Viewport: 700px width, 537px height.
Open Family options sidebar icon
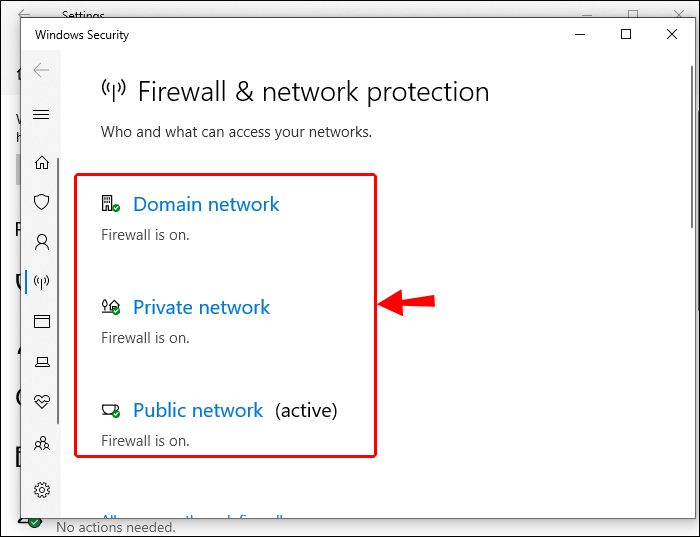click(42, 442)
